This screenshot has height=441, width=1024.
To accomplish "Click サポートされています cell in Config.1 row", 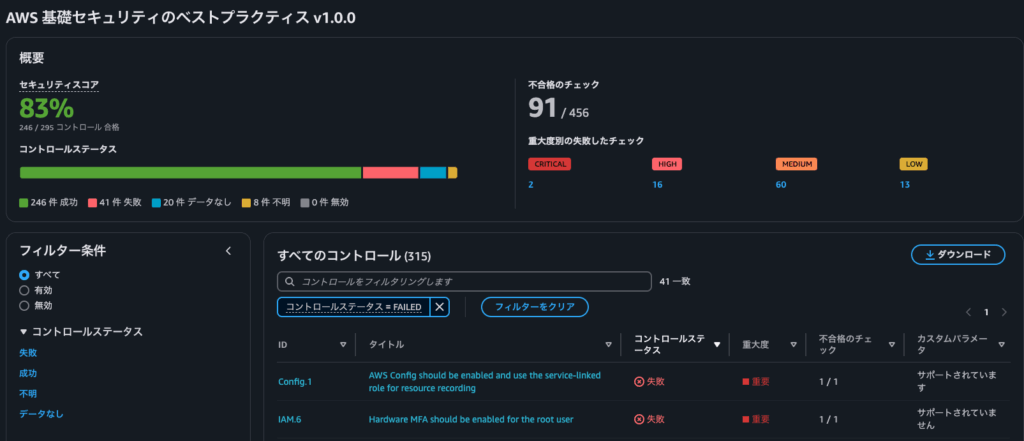I will (957, 382).
